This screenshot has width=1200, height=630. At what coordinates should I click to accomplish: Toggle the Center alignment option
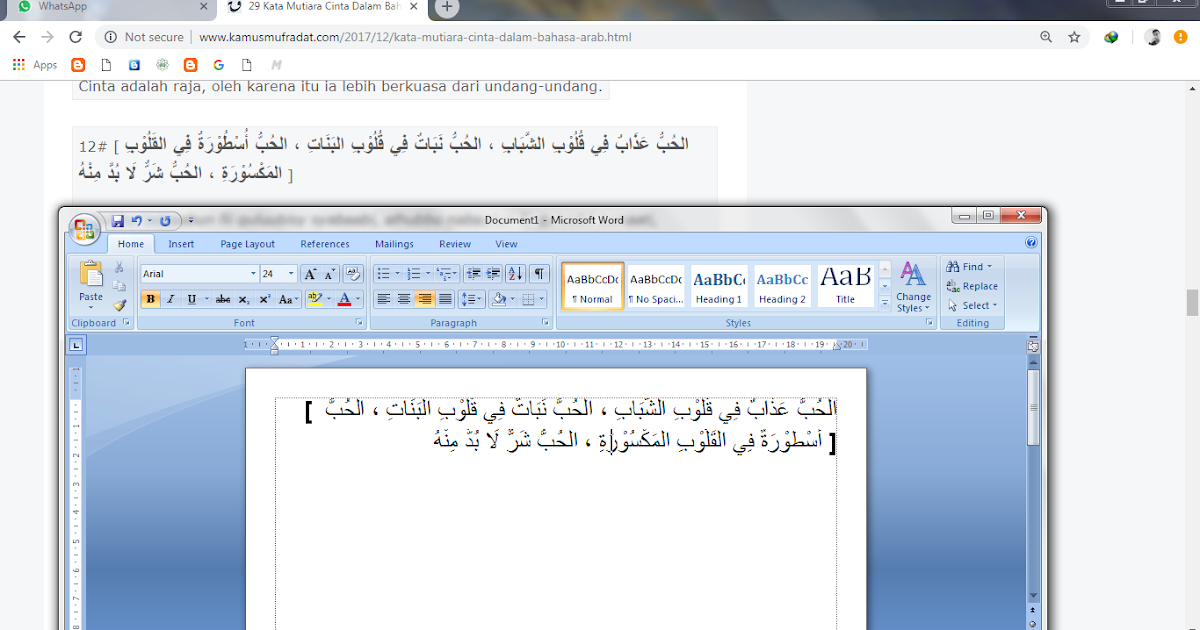pyautogui.click(x=403, y=299)
